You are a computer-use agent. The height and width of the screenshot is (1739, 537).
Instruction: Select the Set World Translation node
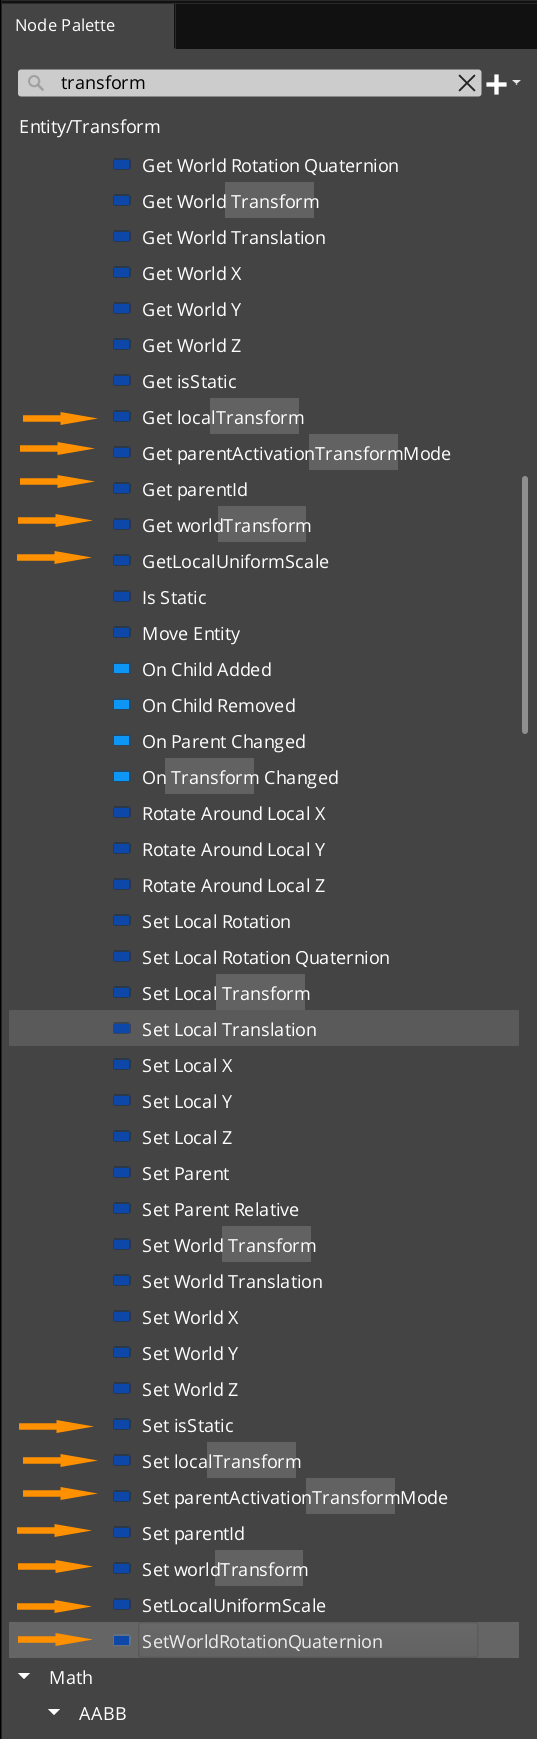pos(232,1281)
